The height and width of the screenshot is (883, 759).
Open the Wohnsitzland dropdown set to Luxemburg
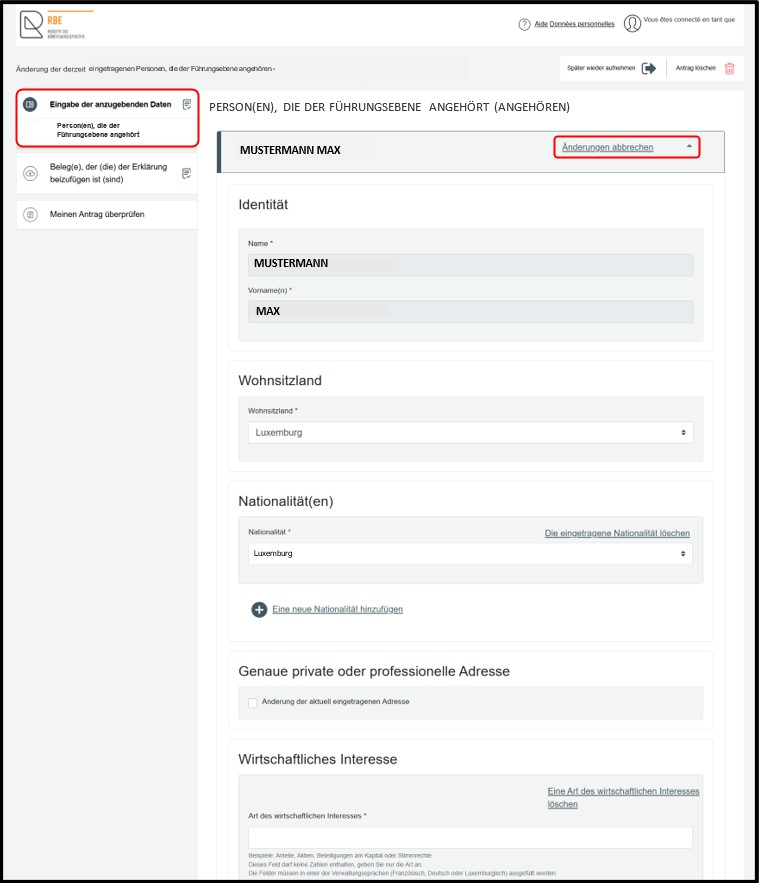tap(470, 432)
